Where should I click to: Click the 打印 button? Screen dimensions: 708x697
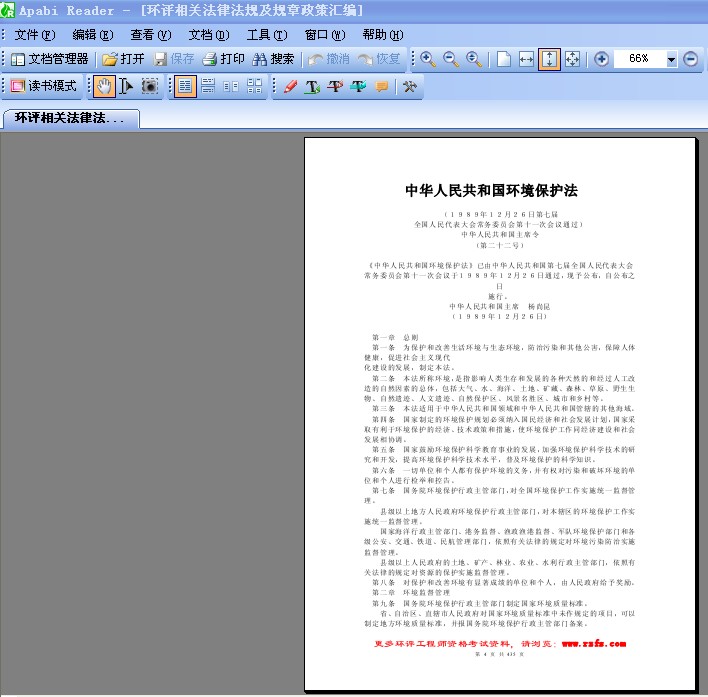pos(224,59)
